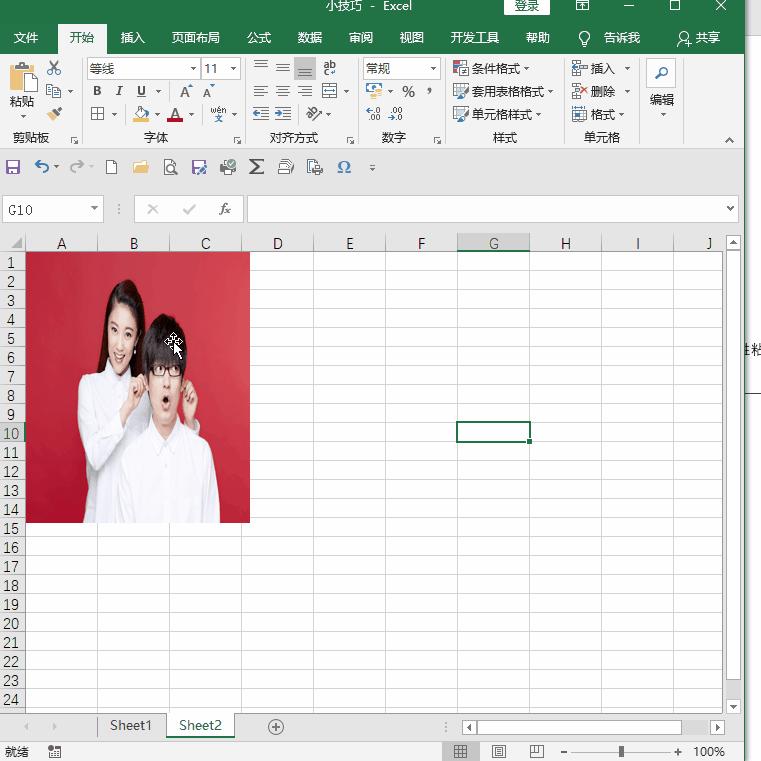Click the wén phonetic guide icon
Screen dimensions: 761x761
tap(218, 114)
